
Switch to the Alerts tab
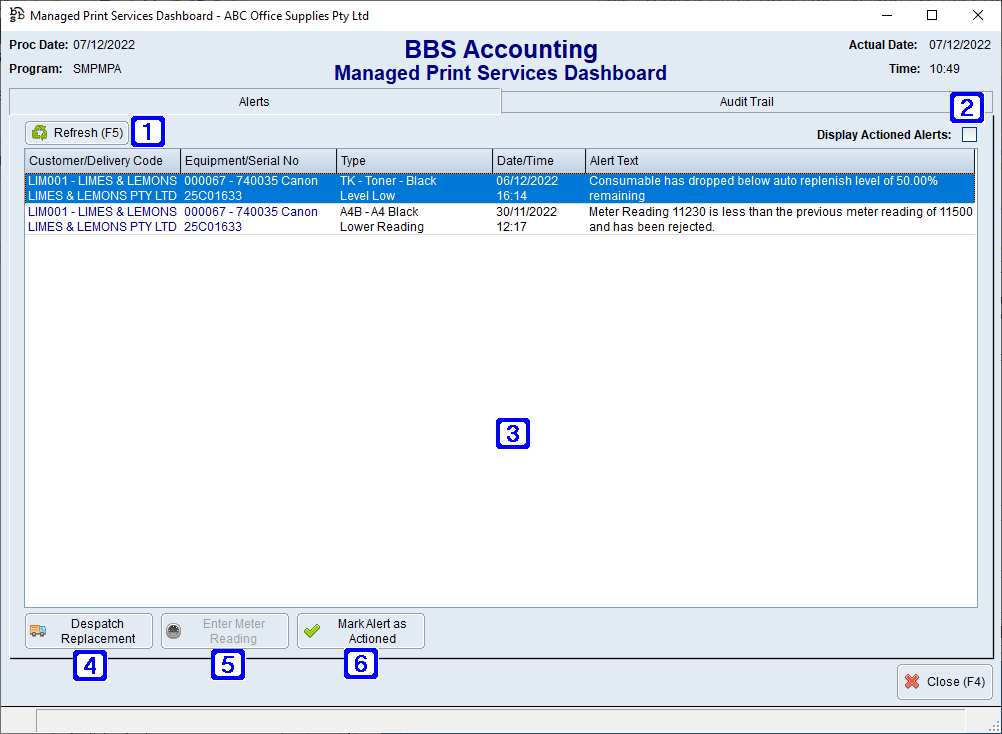coord(253,101)
